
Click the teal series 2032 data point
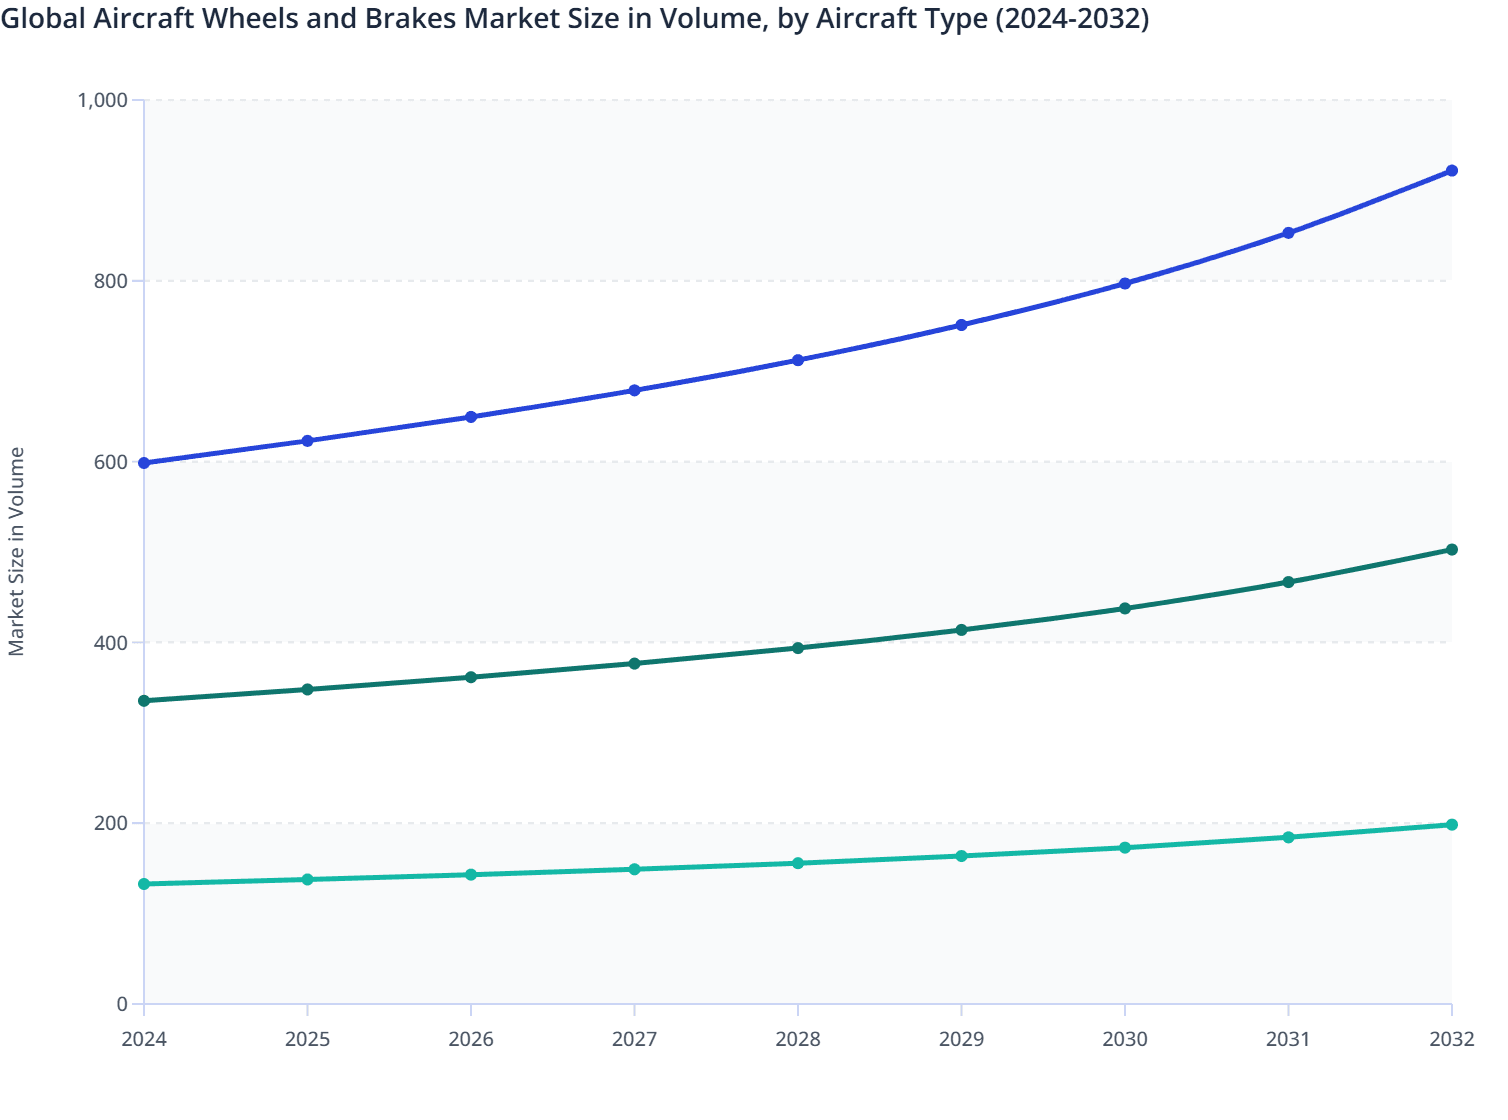click(1451, 824)
